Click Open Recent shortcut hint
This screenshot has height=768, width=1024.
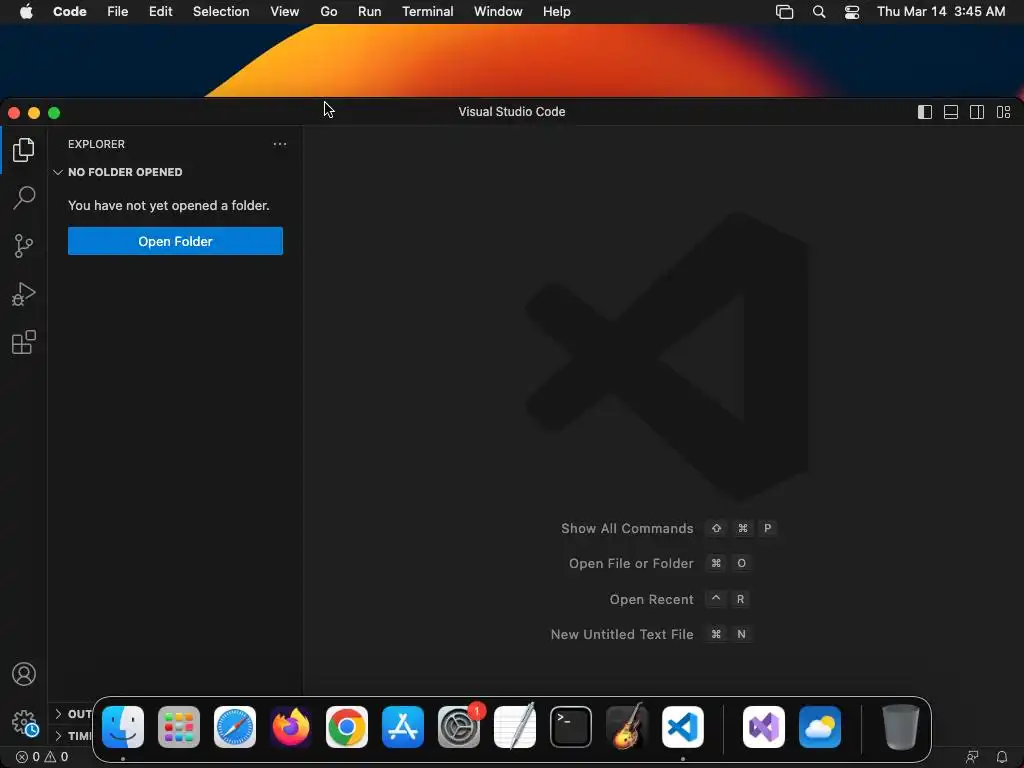click(680, 600)
